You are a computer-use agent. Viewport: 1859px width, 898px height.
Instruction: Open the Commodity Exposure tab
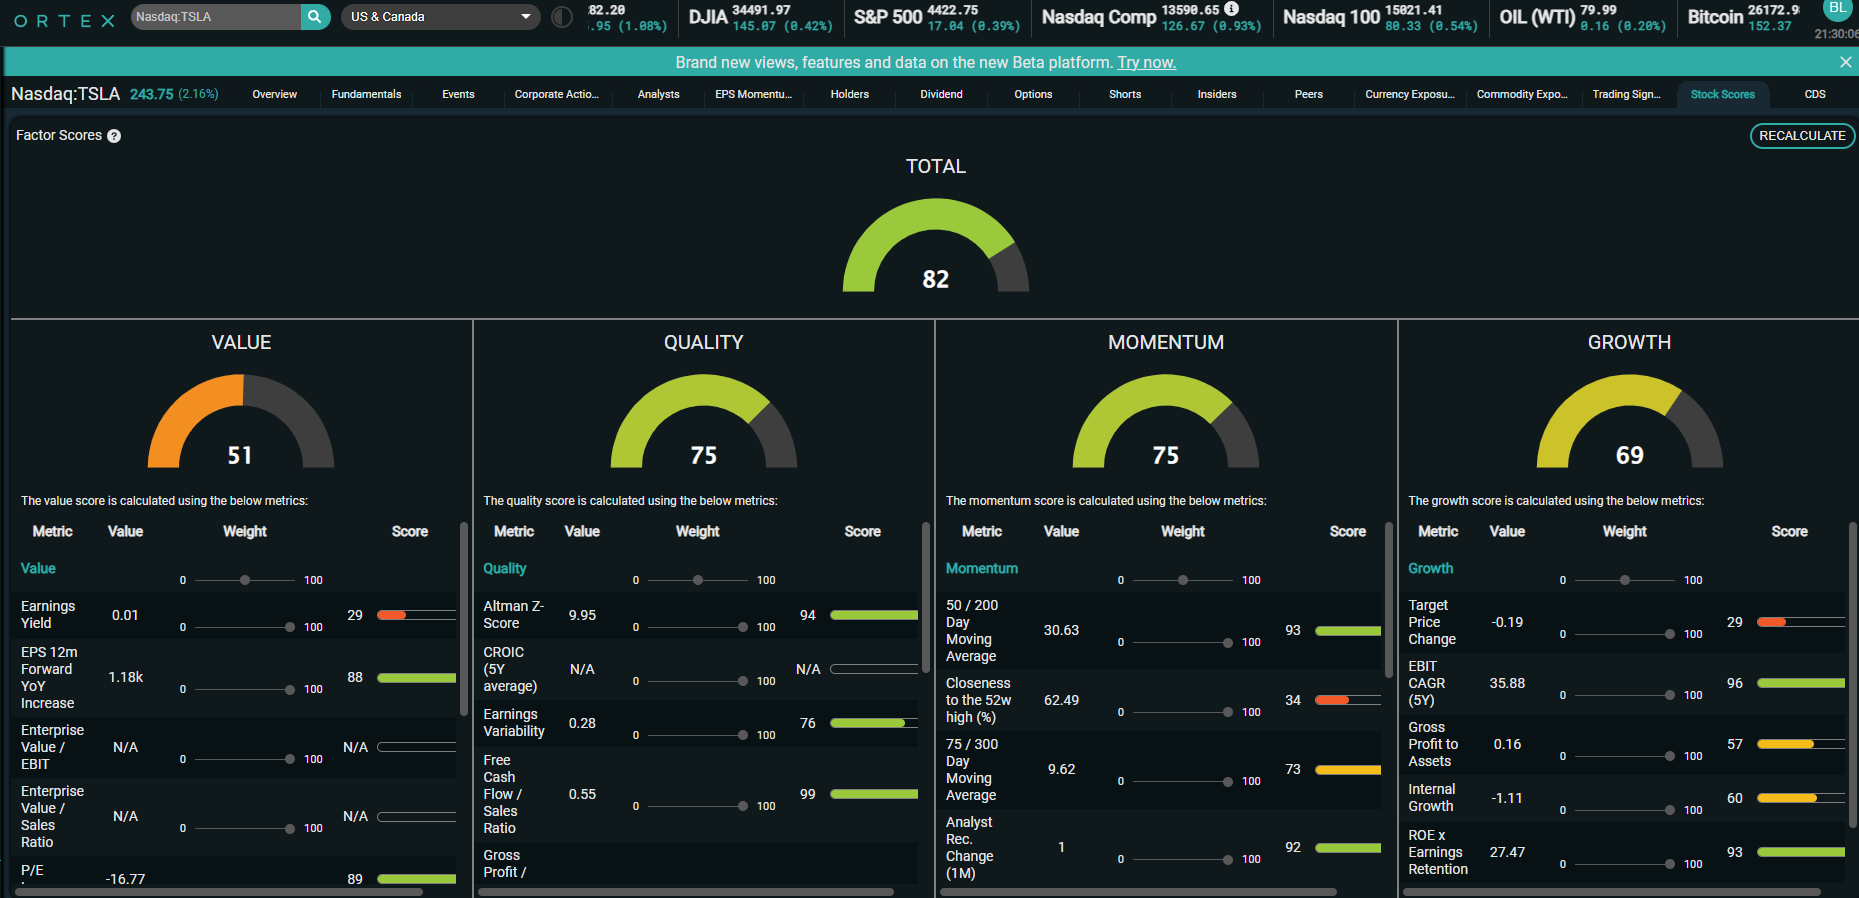click(1521, 95)
